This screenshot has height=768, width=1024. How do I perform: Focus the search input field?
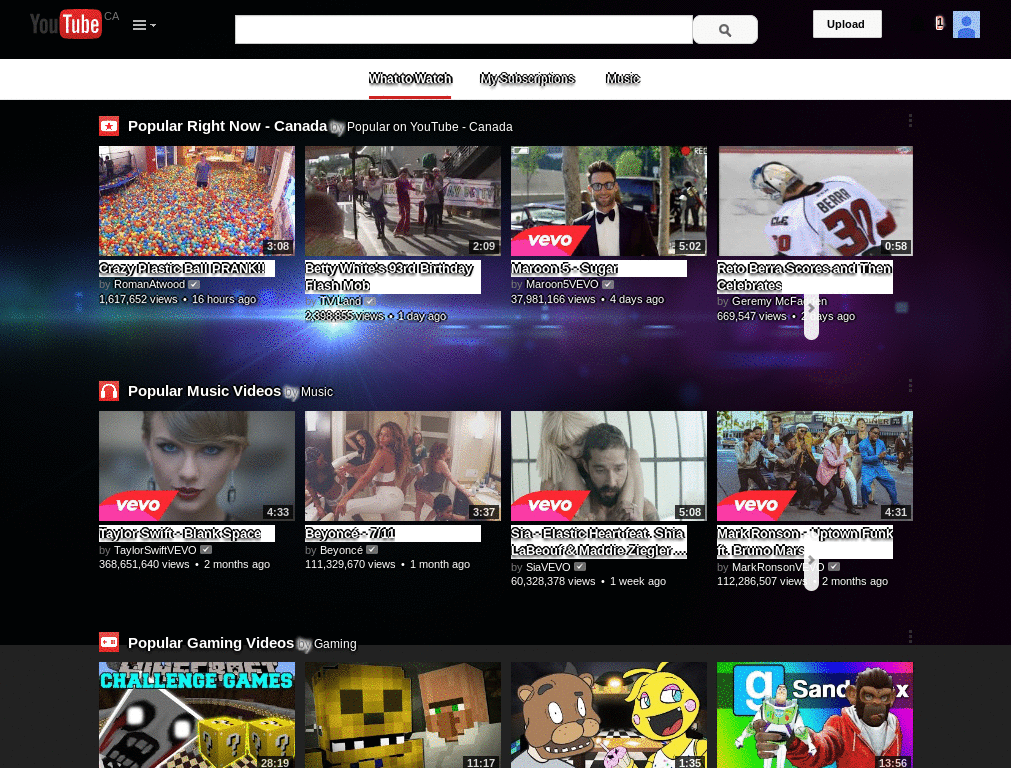[x=464, y=29]
